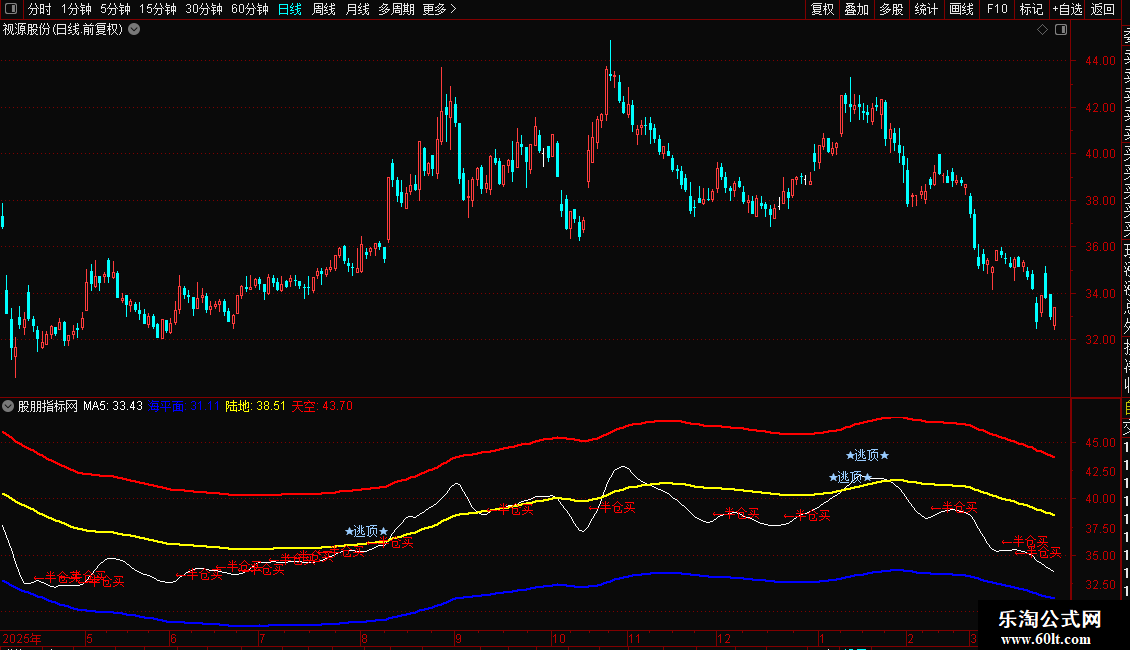The image size is (1130, 650).
Task: Click the 视源股份(日线.前复权) chart title
Action: tap(63, 30)
